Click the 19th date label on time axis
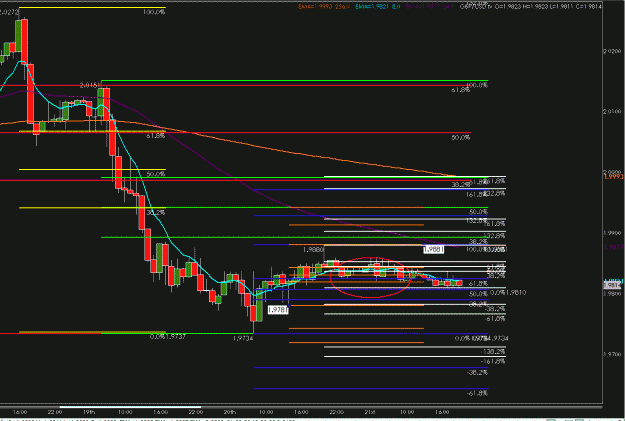The width and height of the screenshot is (625, 421). pos(89,412)
